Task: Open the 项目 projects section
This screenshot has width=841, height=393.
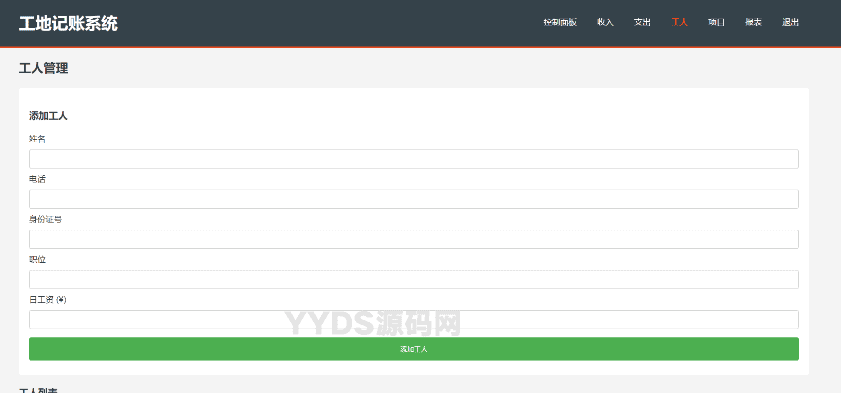Action: tap(716, 22)
